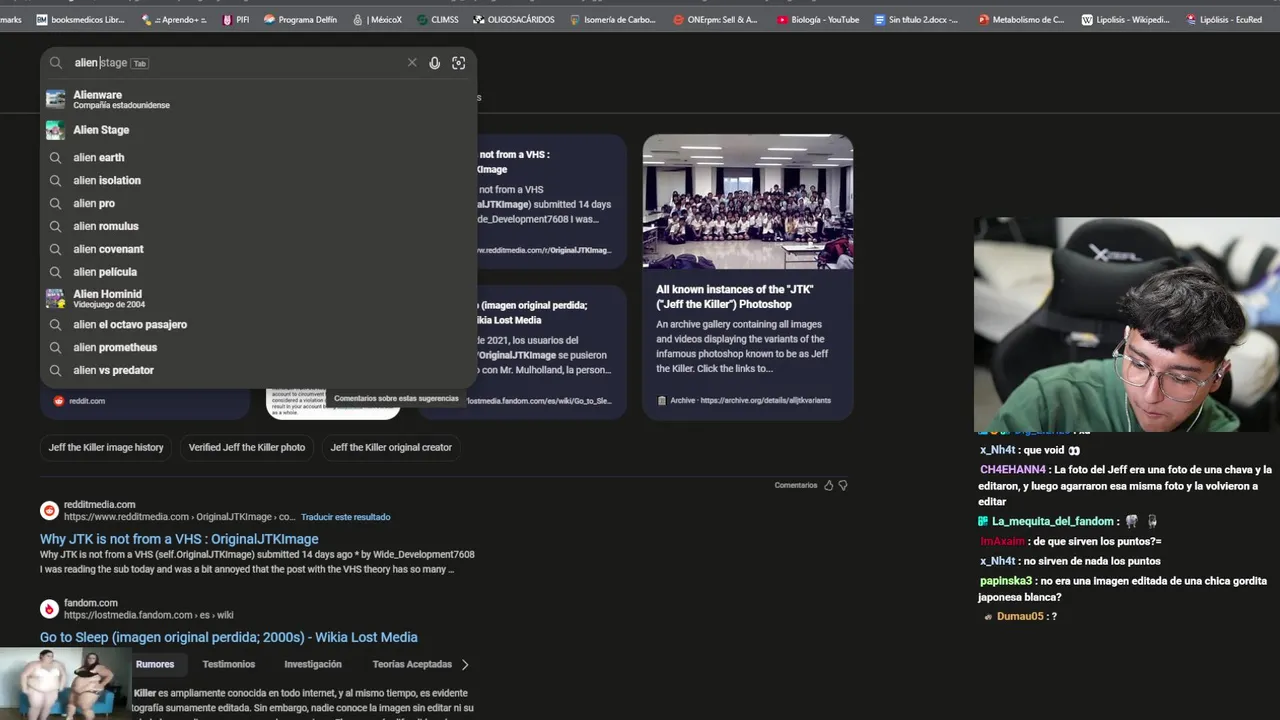The width and height of the screenshot is (1280, 720).
Task: Choose the 'alien earth' suggestion
Action: (x=258, y=157)
